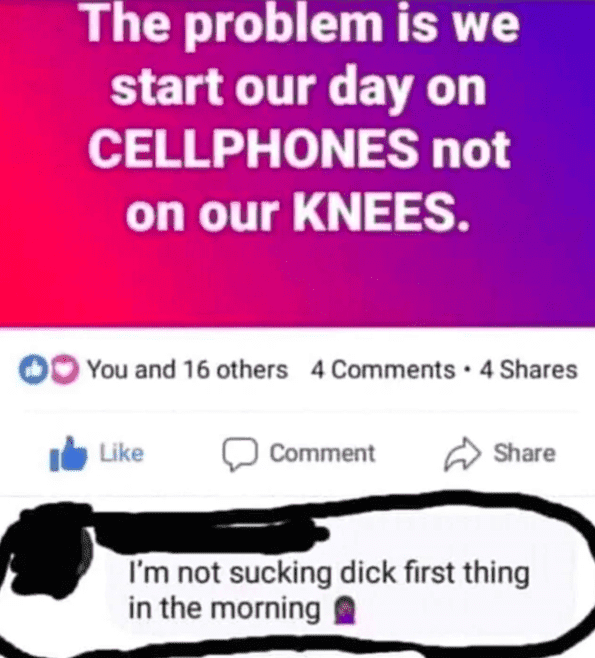Click the blue thumbs-up Like icon

click(68, 454)
